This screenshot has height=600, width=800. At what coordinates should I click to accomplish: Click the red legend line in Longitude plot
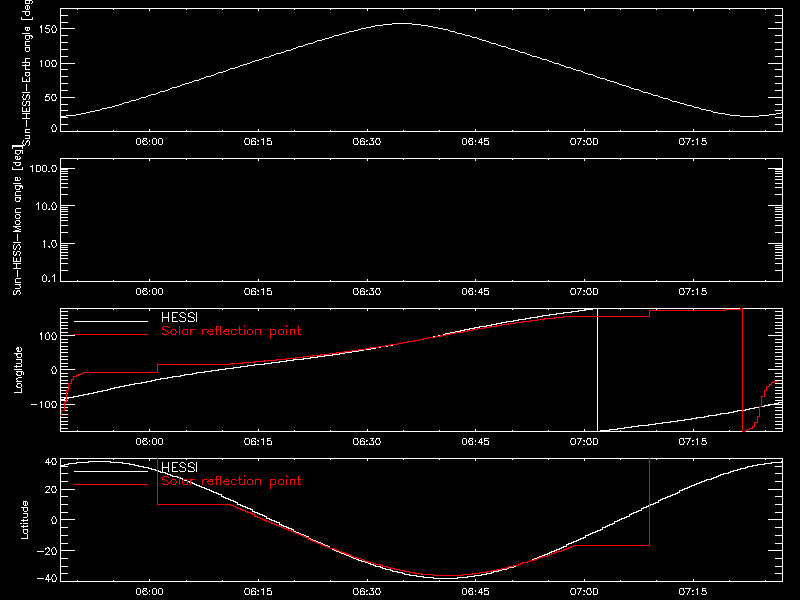pyautogui.click(x=111, y=335)
